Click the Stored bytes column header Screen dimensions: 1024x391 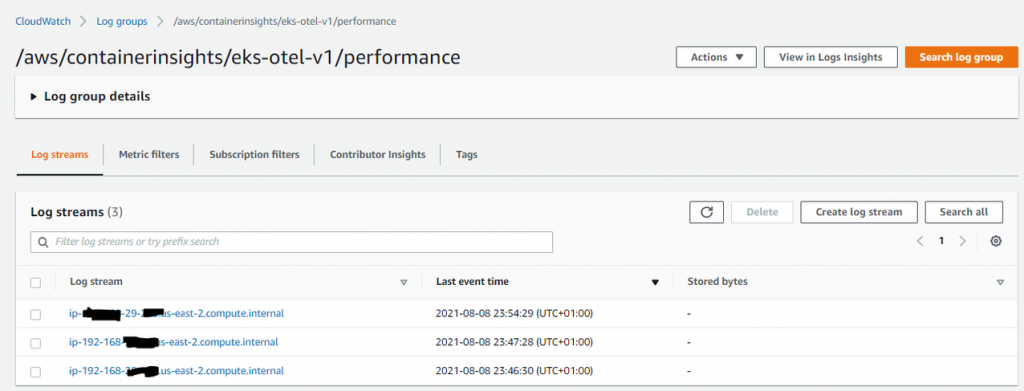tap(718, 282)
